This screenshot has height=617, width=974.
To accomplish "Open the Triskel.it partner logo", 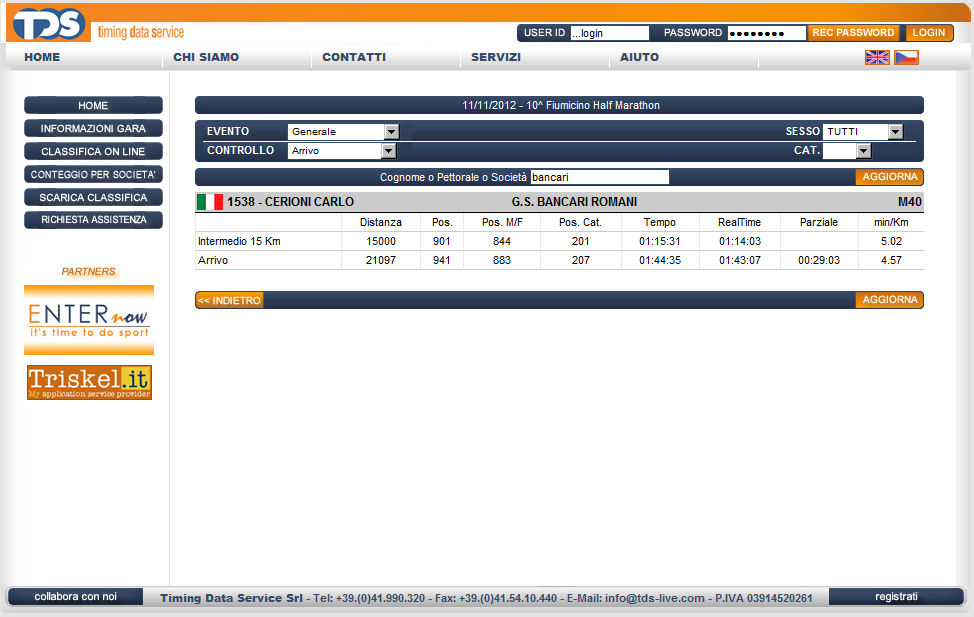I will coord(89,382).
